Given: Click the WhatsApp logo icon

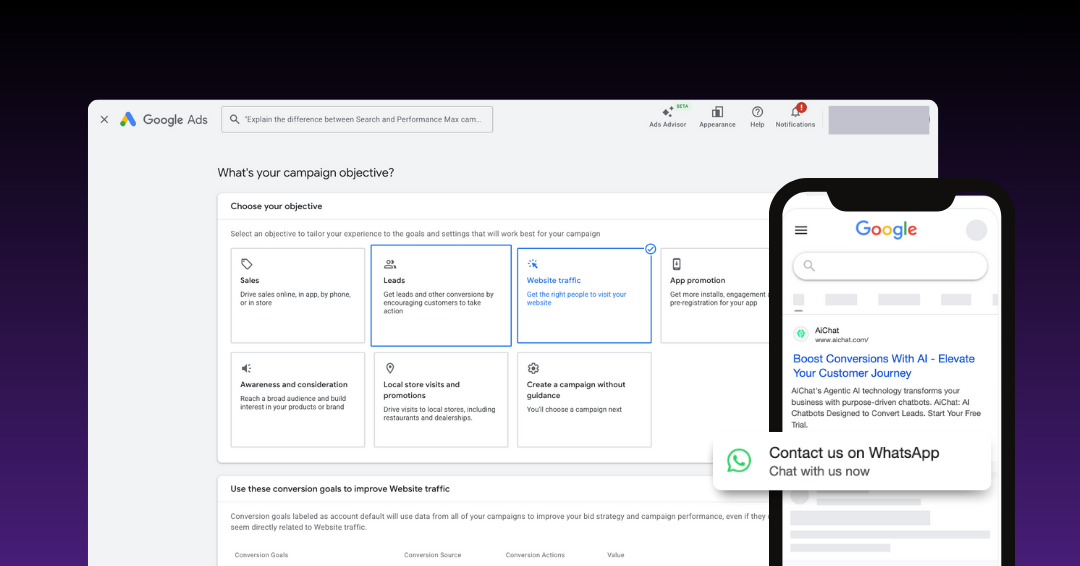Looking at the screenshot, I should pos(739,461).
